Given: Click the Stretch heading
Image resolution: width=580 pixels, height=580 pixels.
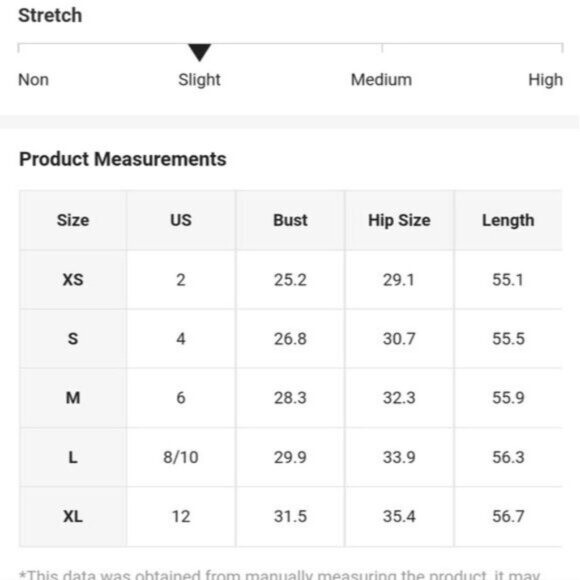Looking at the screenshot, I should (50, 16).
